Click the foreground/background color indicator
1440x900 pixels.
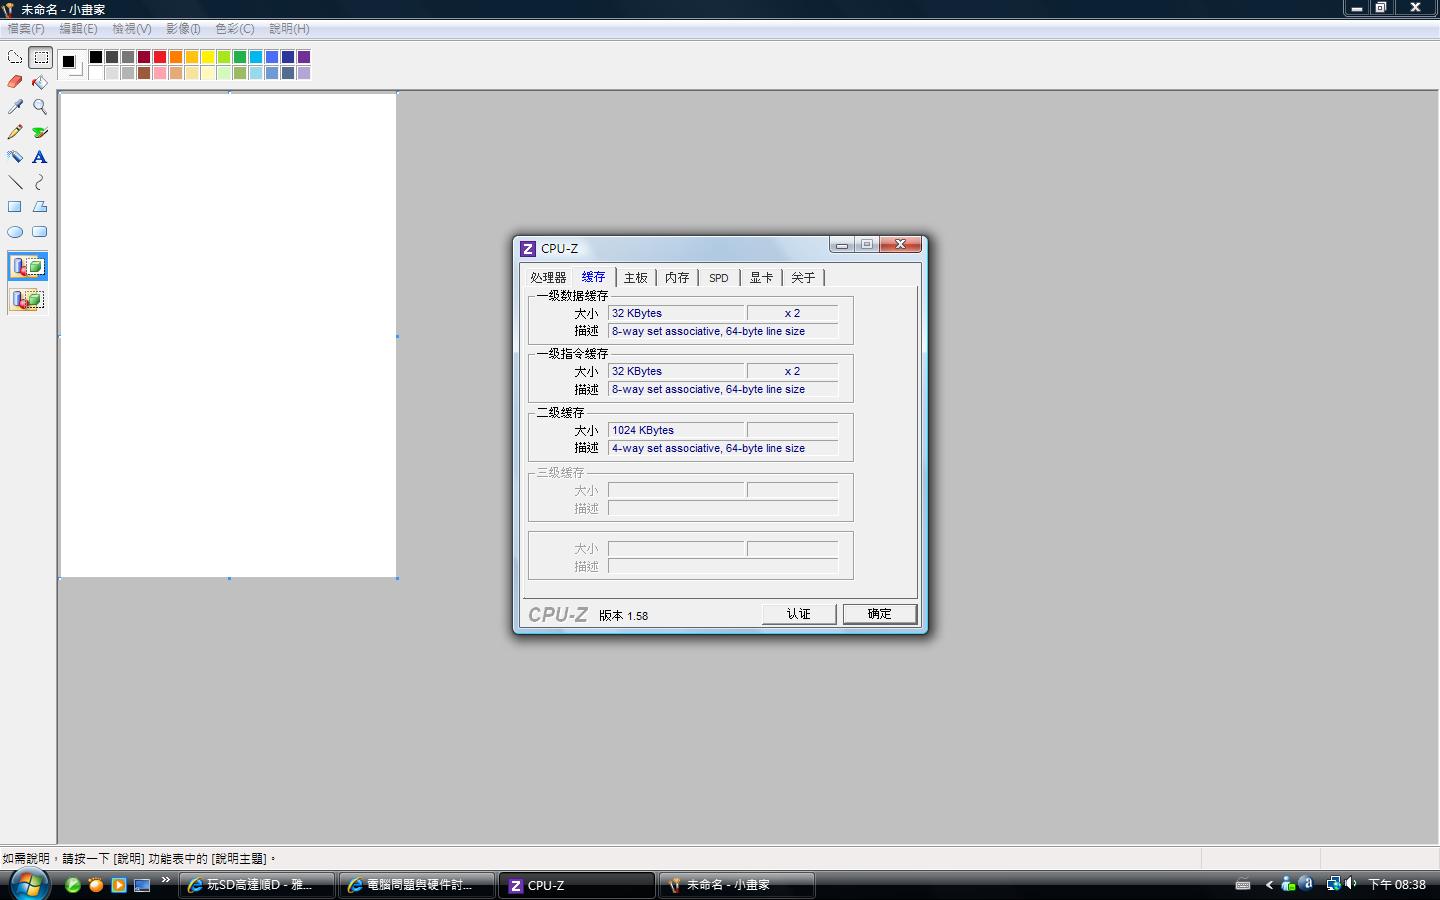[x=71, y=64]
